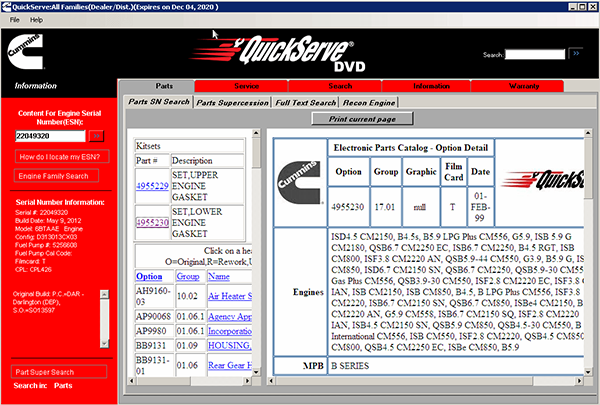Screen dimensions: 600x405
Task: Click down arrow of Original Build info scrollbar
Action: pos(104,343)
